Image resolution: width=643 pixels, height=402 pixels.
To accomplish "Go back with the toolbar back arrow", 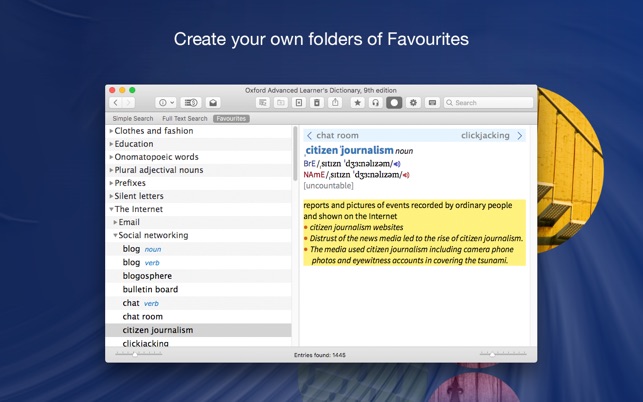I will pyautogui.click(x=116, y=103).
